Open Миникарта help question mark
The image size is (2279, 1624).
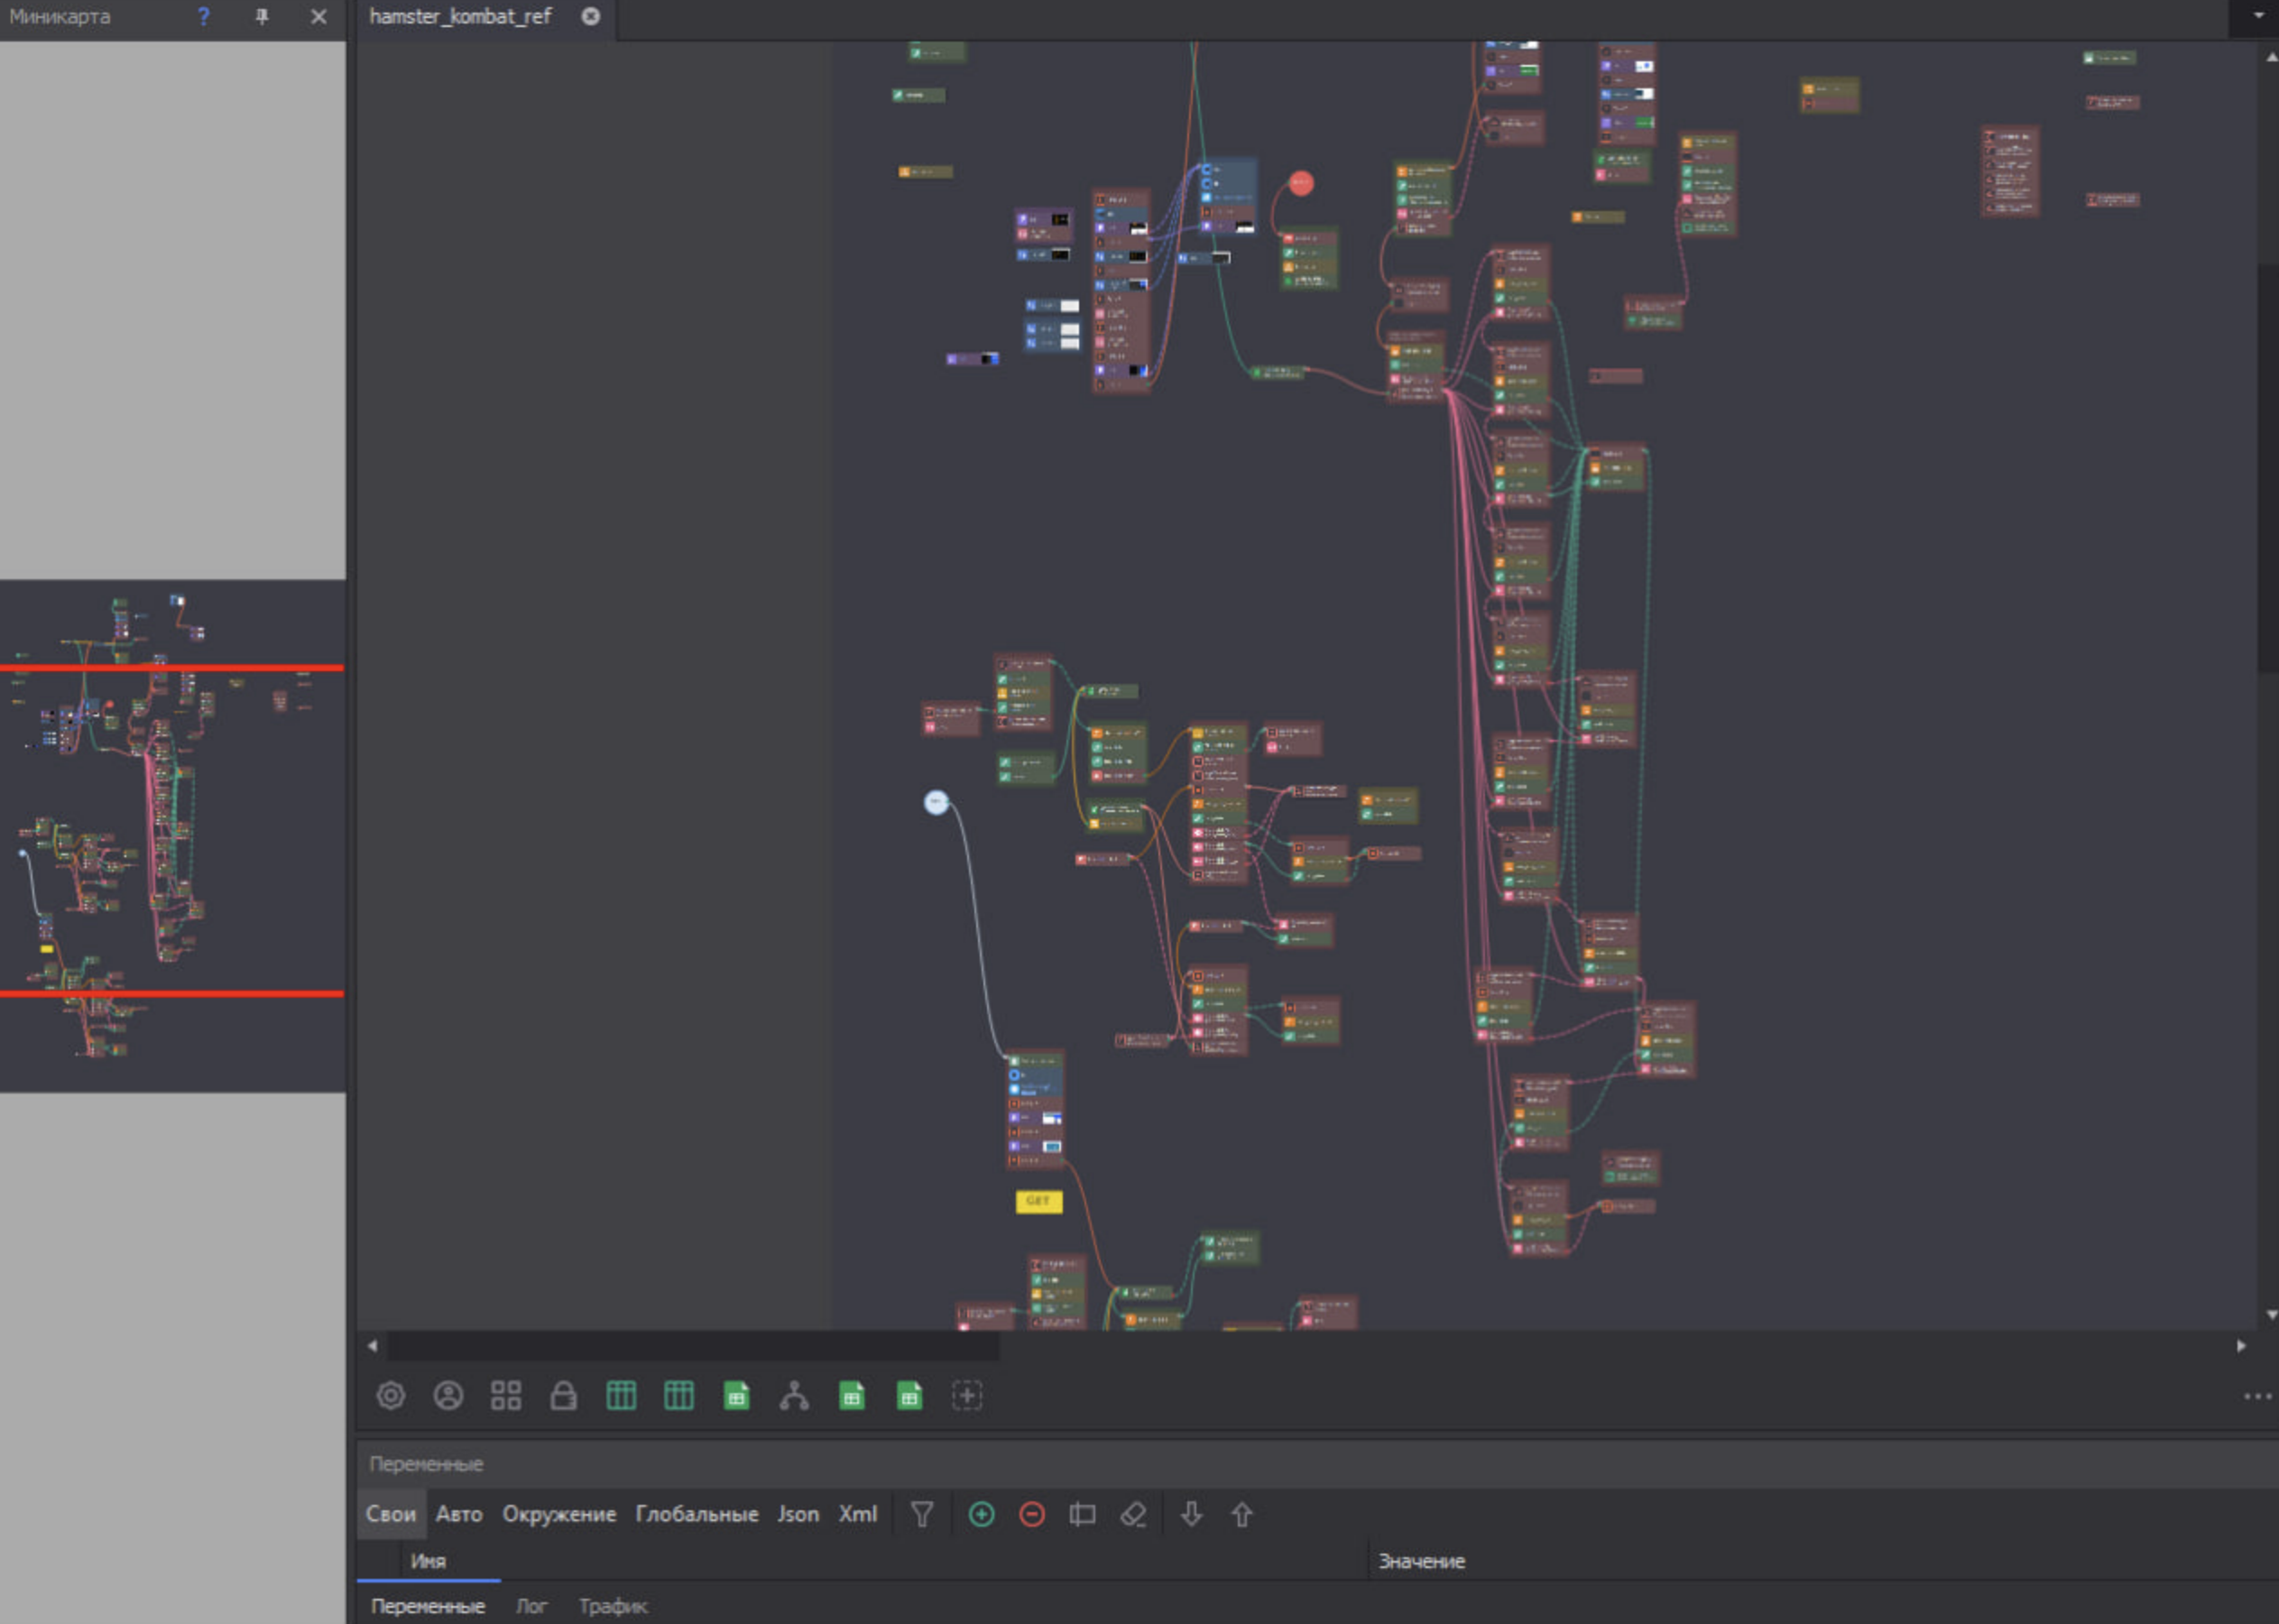point(204,17)
